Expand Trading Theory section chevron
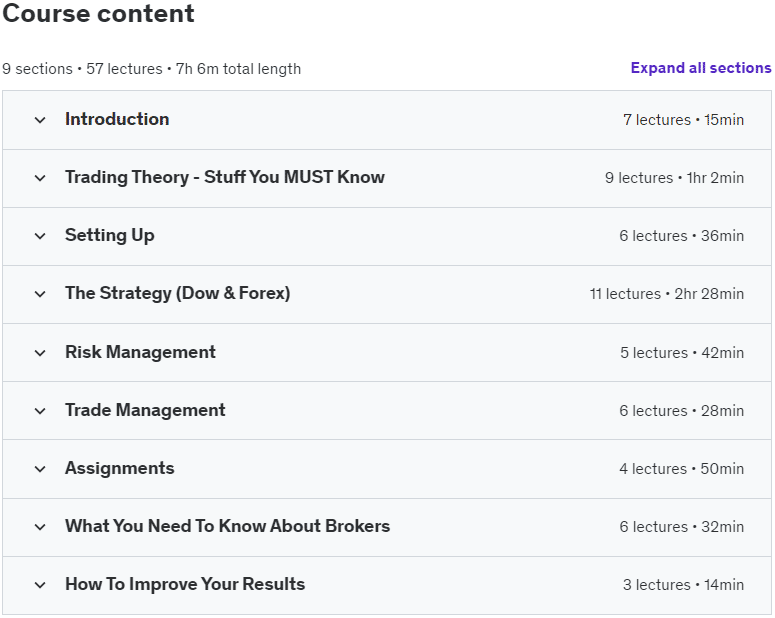775x618 pixels. point(40,178)
